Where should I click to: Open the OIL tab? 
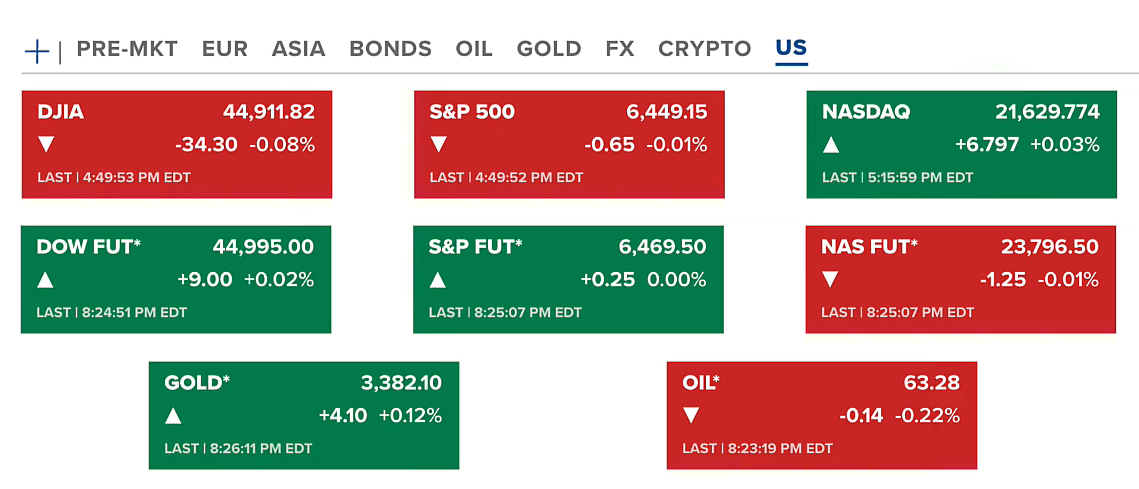473,49
